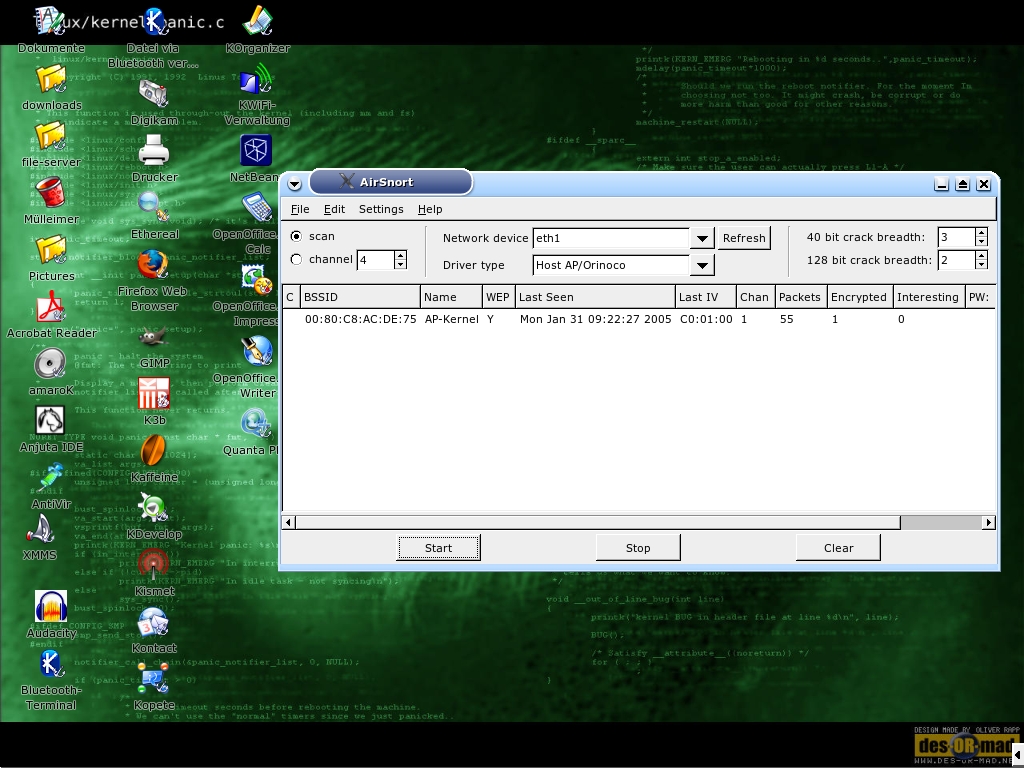The image size is (1024, 768).
Task: Open the Bluetooth-Terminal desktop icon
Action: (51, 664)
